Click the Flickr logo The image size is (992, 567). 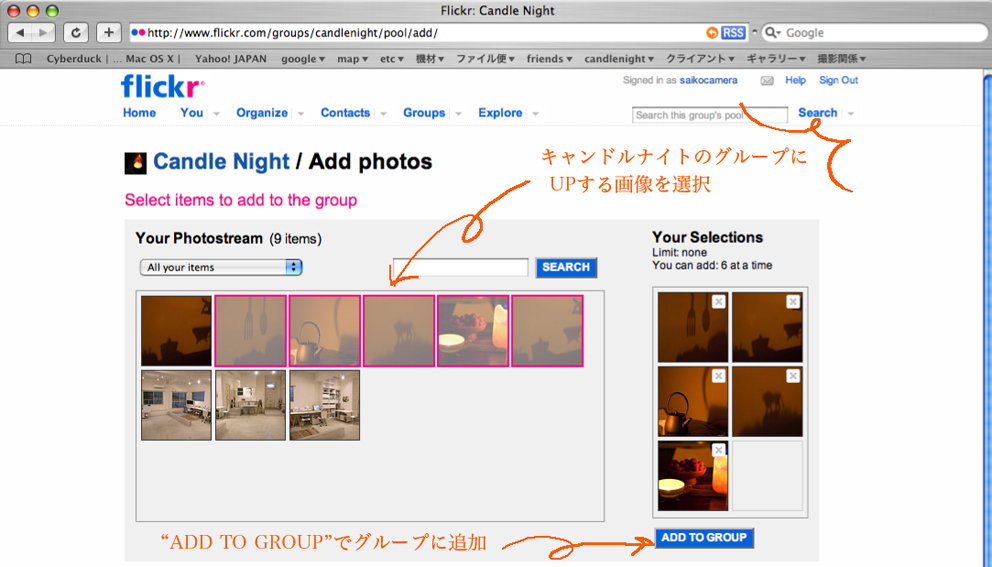click(162, 86)
